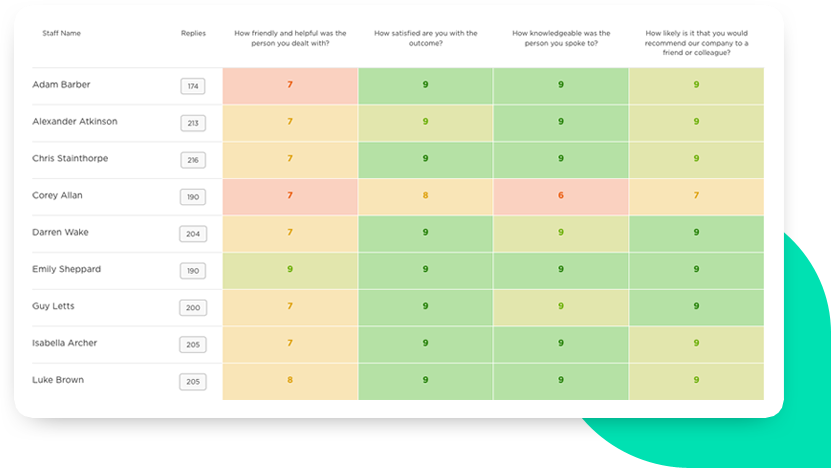Click the Staff Name column header
This screenshot has width=831, height=468.
62,33
